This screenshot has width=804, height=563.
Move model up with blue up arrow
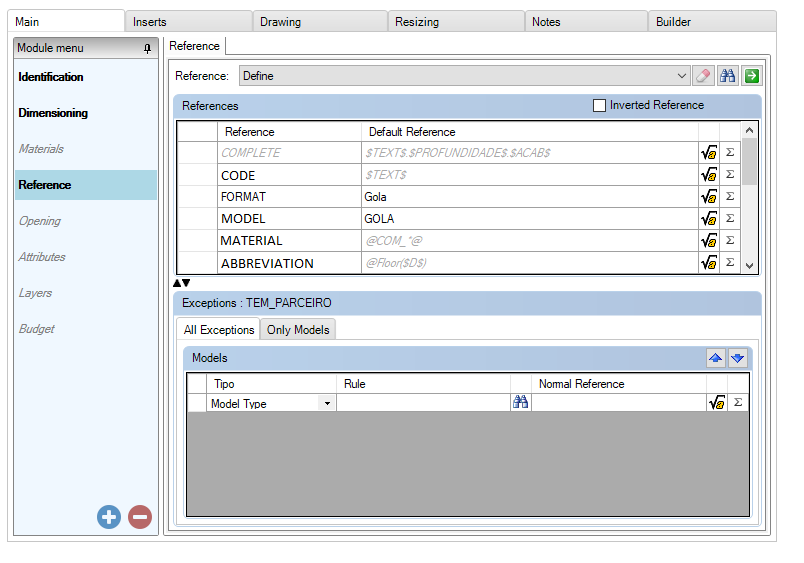point(715,358)
